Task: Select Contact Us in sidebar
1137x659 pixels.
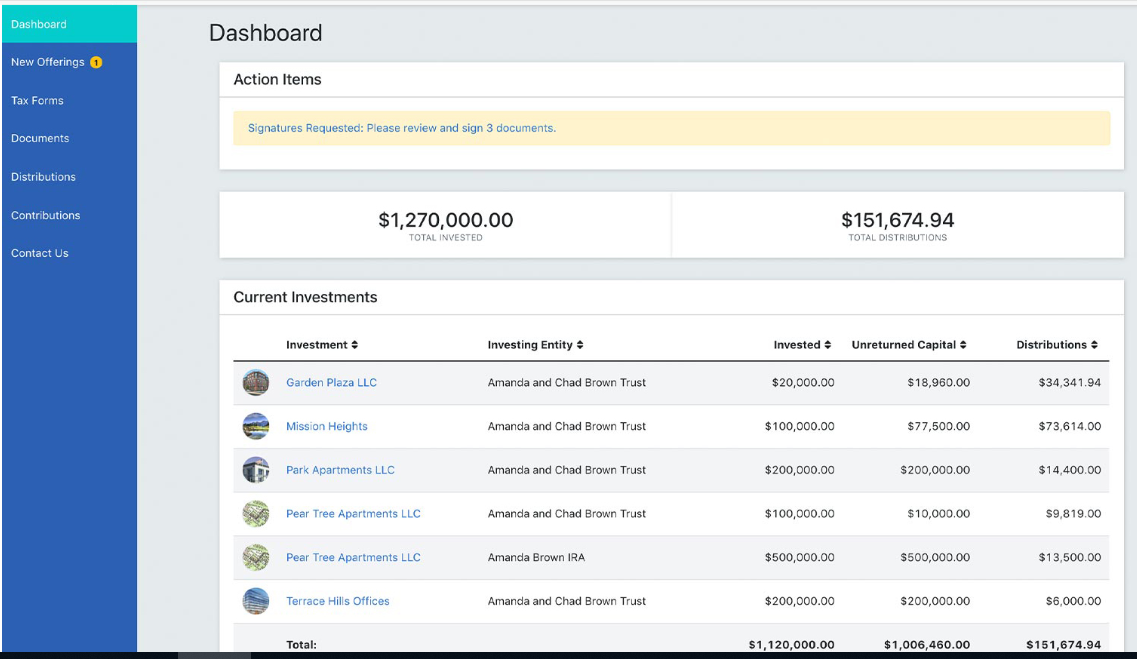Action: point(40,253)
